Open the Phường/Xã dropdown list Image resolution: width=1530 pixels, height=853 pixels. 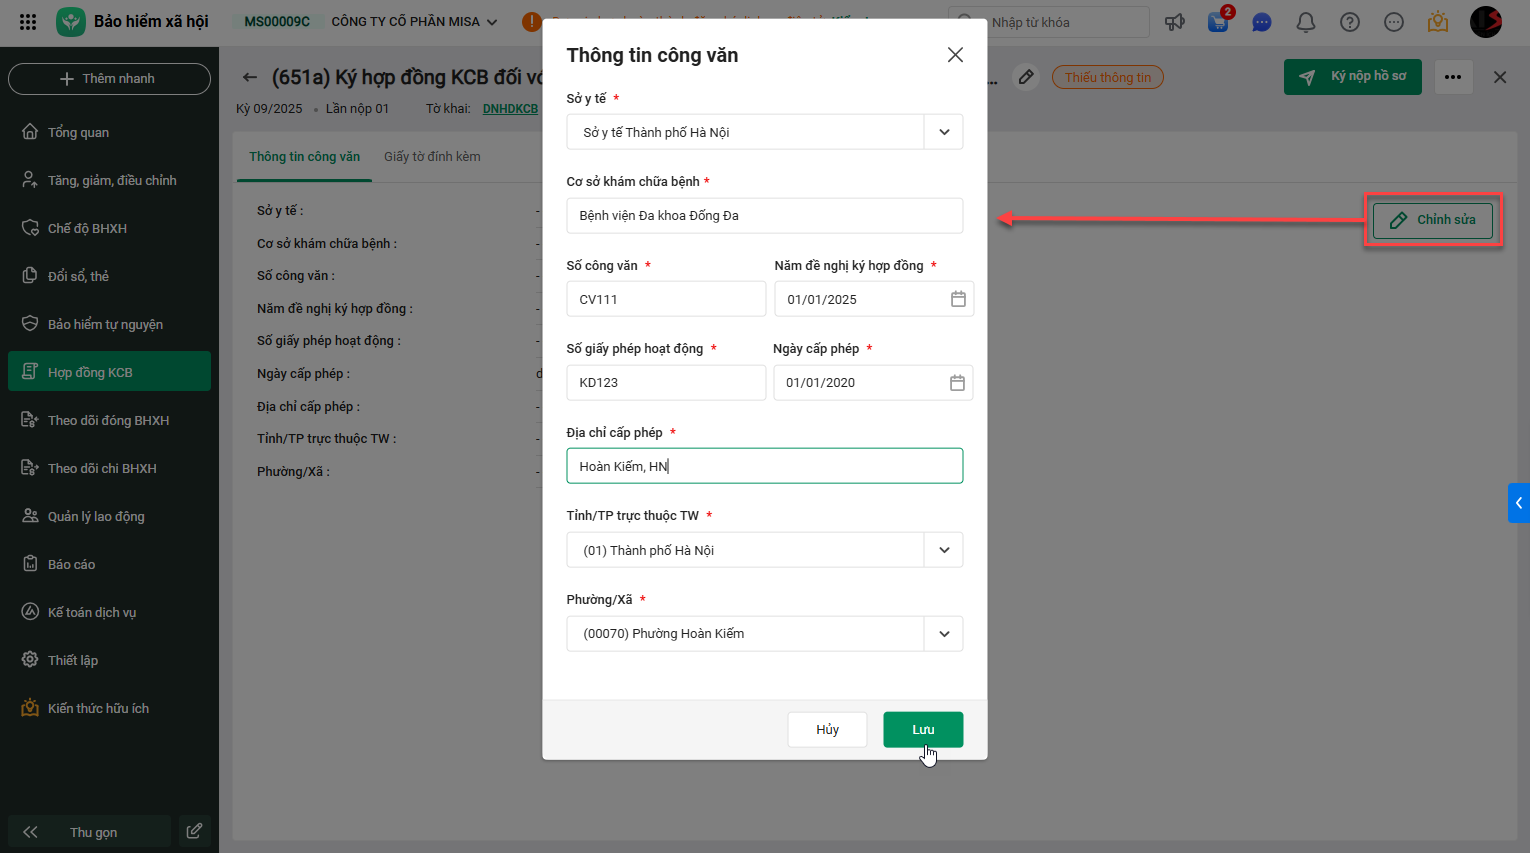pyautogui.click(x=944, y=634)
